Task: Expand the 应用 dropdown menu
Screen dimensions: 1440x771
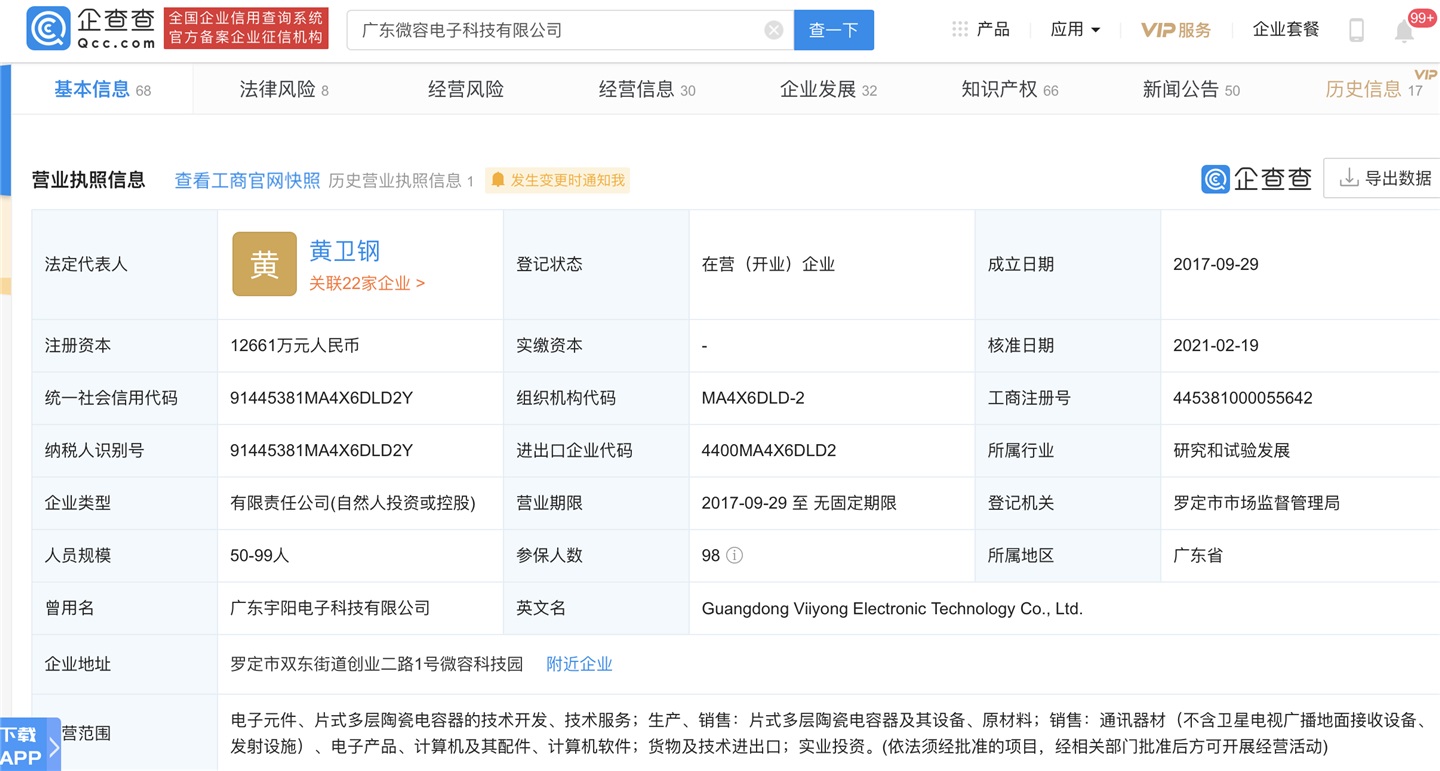Action: (x=1075, y=30)
